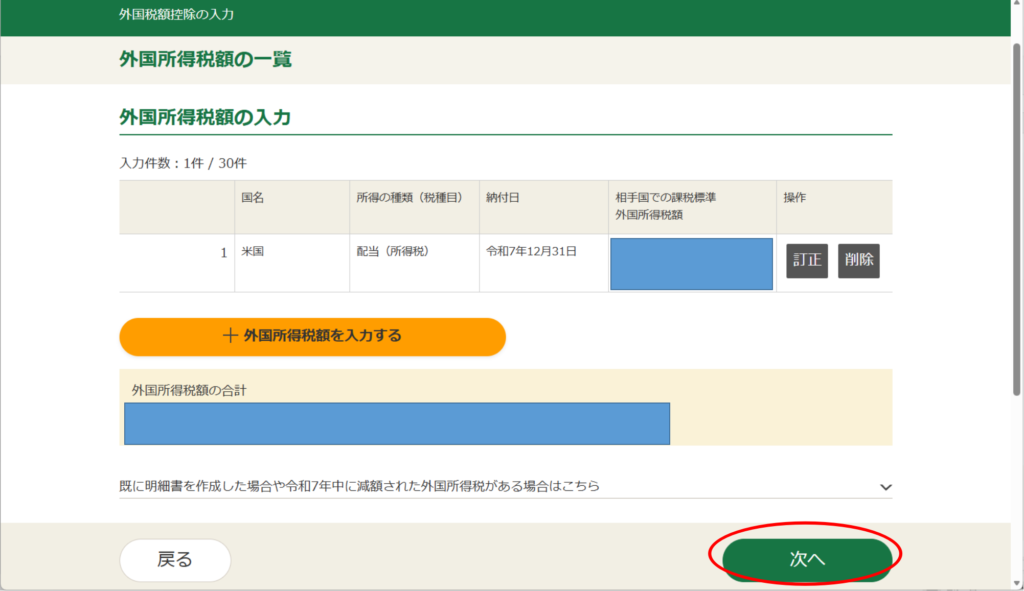The image size is (1024, 591).
Task: Click the 納付日 column header
Action: pyautogui.click(x=502, y=198)
